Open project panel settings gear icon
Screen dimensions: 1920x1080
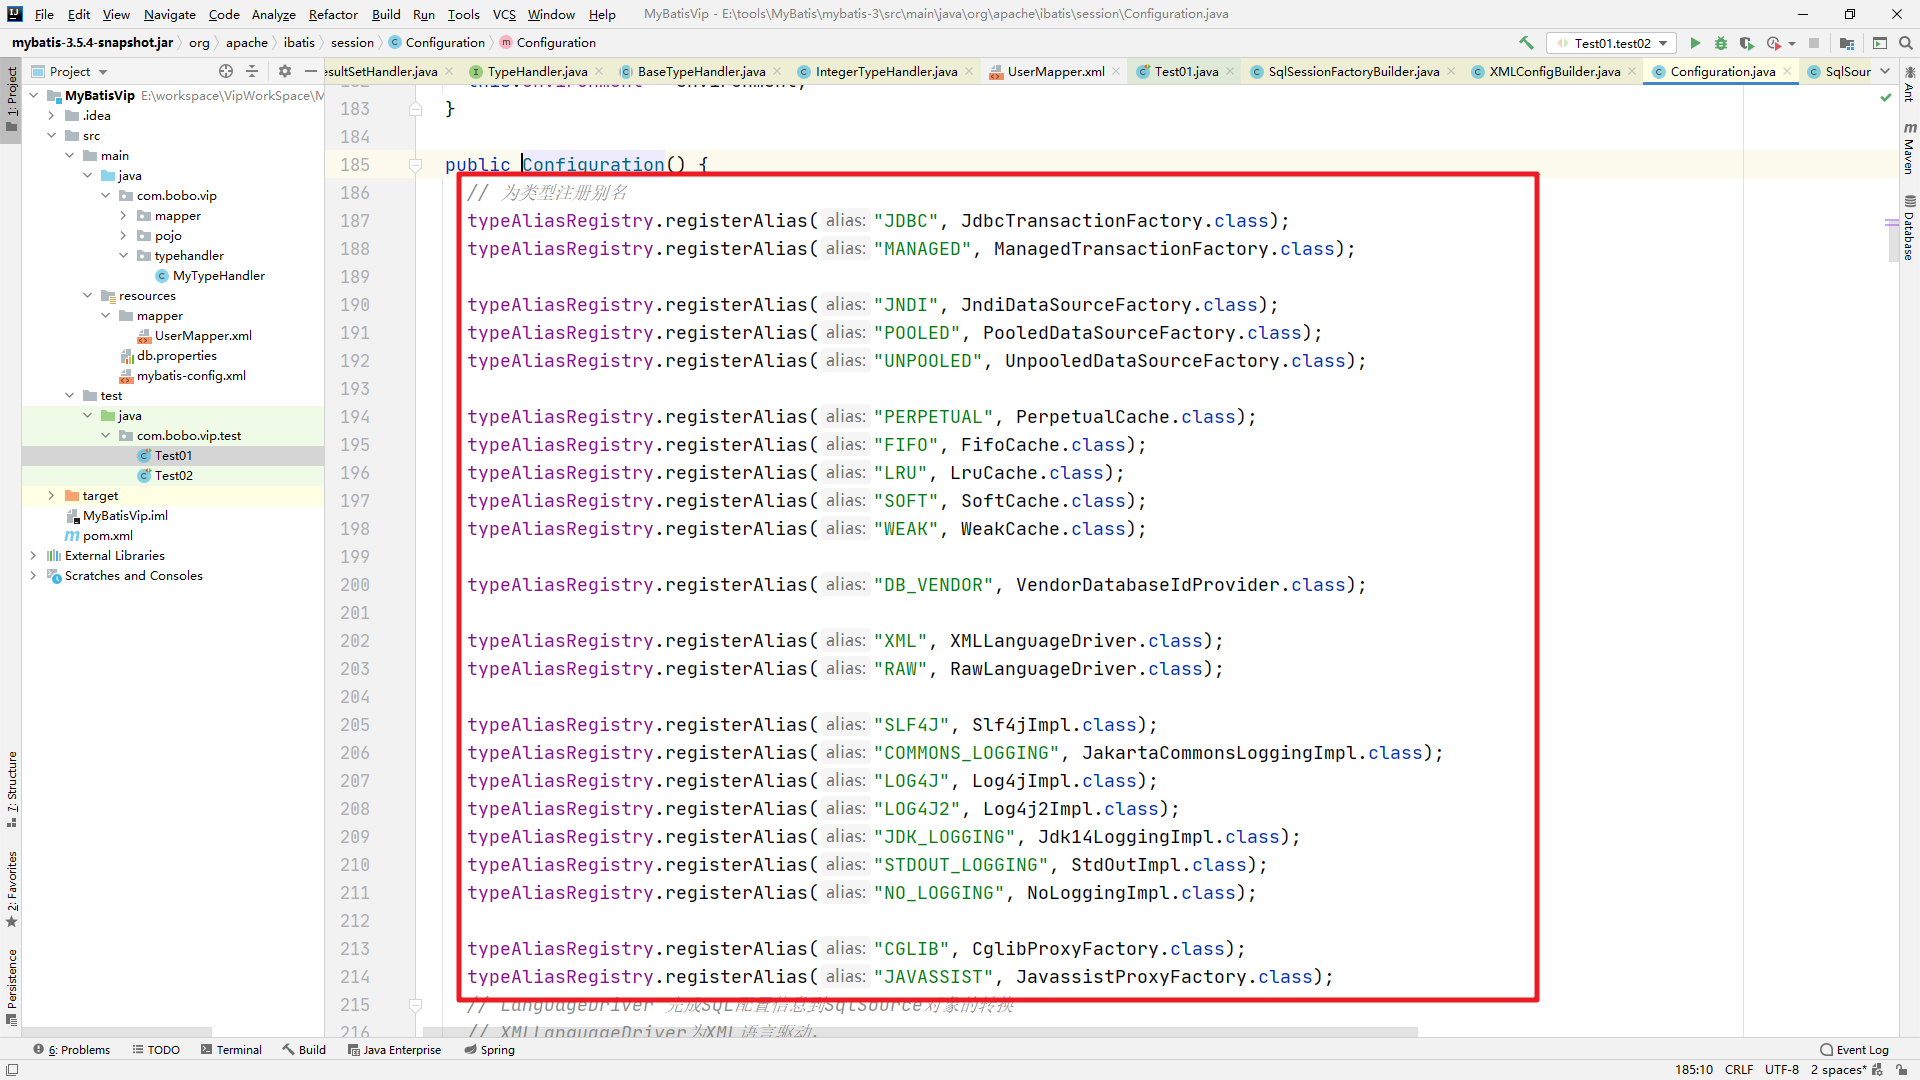285,71
